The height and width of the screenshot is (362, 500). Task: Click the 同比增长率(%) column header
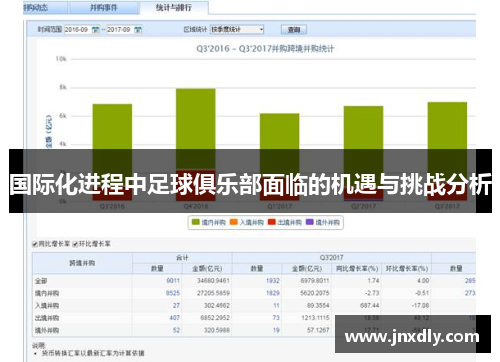[x=357, y=268]
